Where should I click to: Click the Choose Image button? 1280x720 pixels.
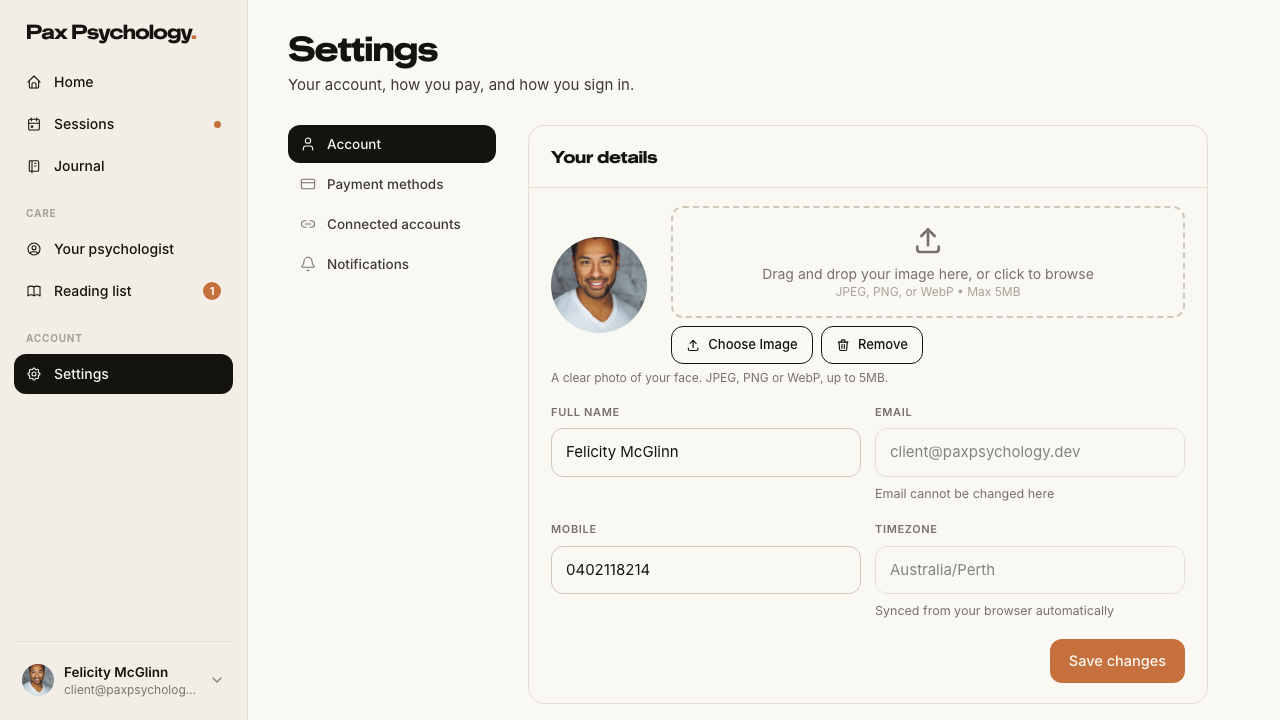742,345
